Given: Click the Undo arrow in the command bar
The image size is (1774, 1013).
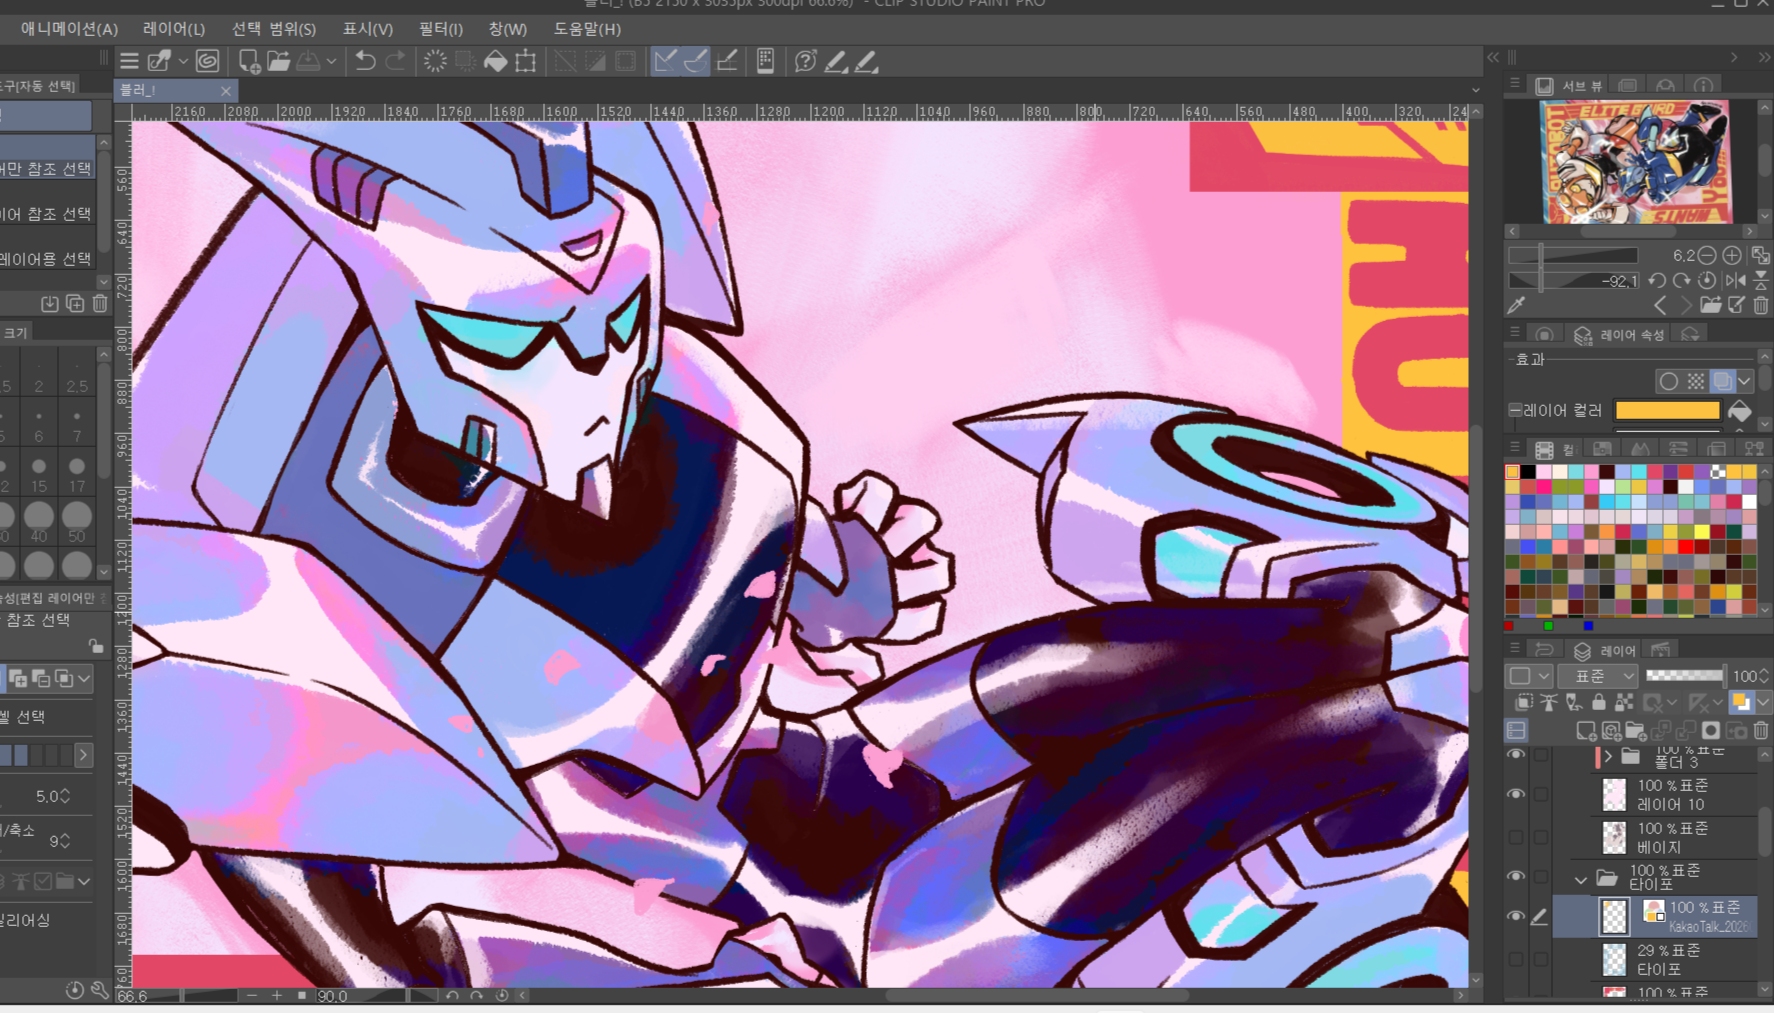Looking at the screenshot, I should pos(365,61).
